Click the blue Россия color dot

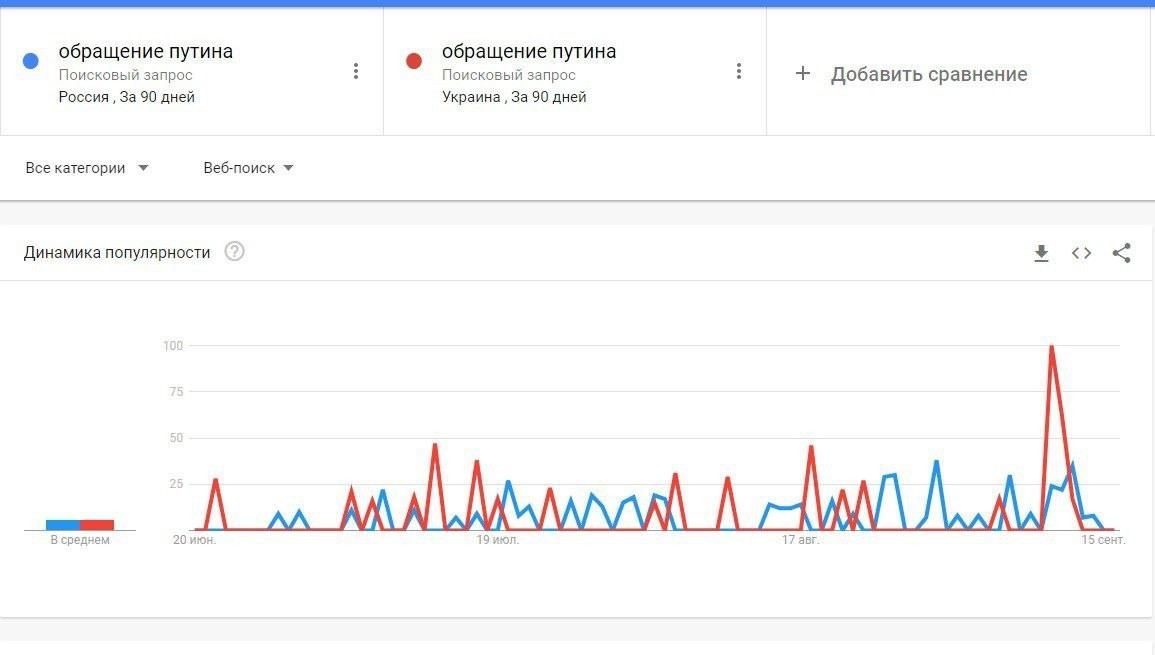click(31, 61)
